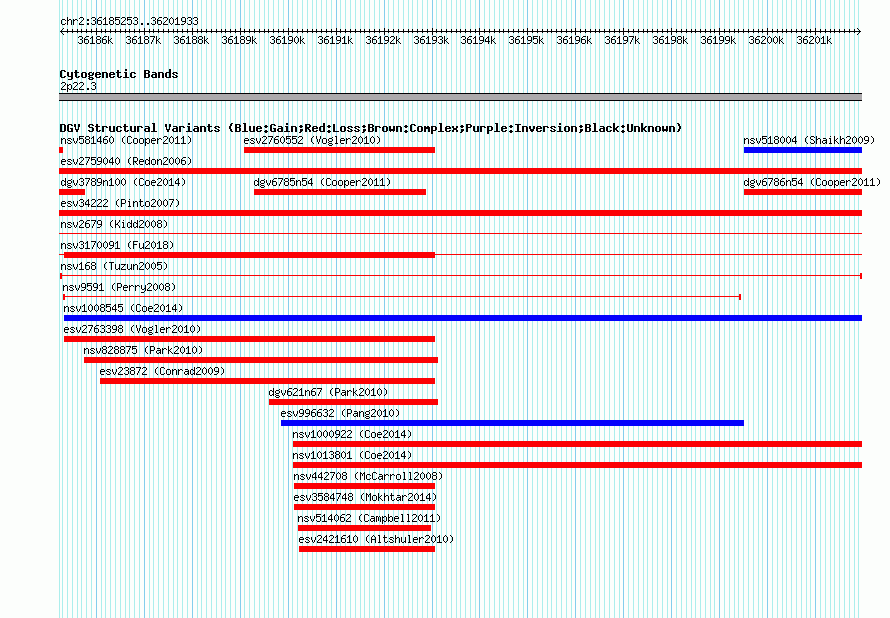Click esv3584748 (Mokhtar2014) variant label

coord(366,497)
